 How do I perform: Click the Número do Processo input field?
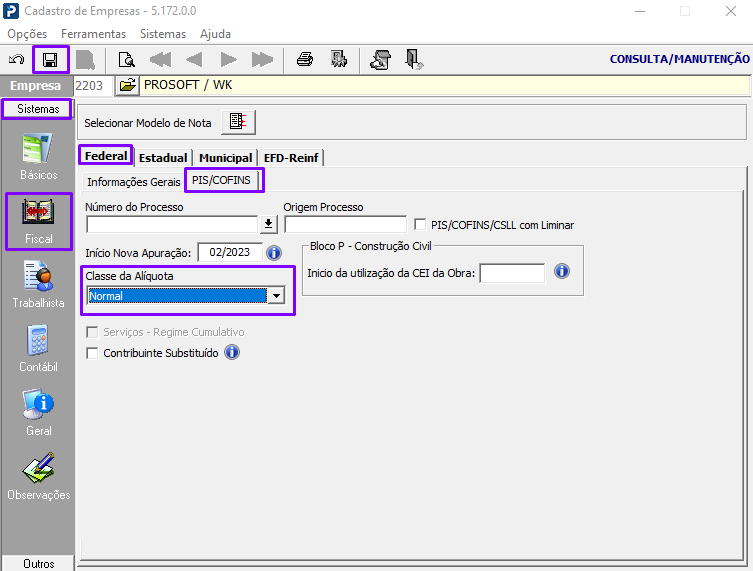pyautogui.click(x=172, y=224)
